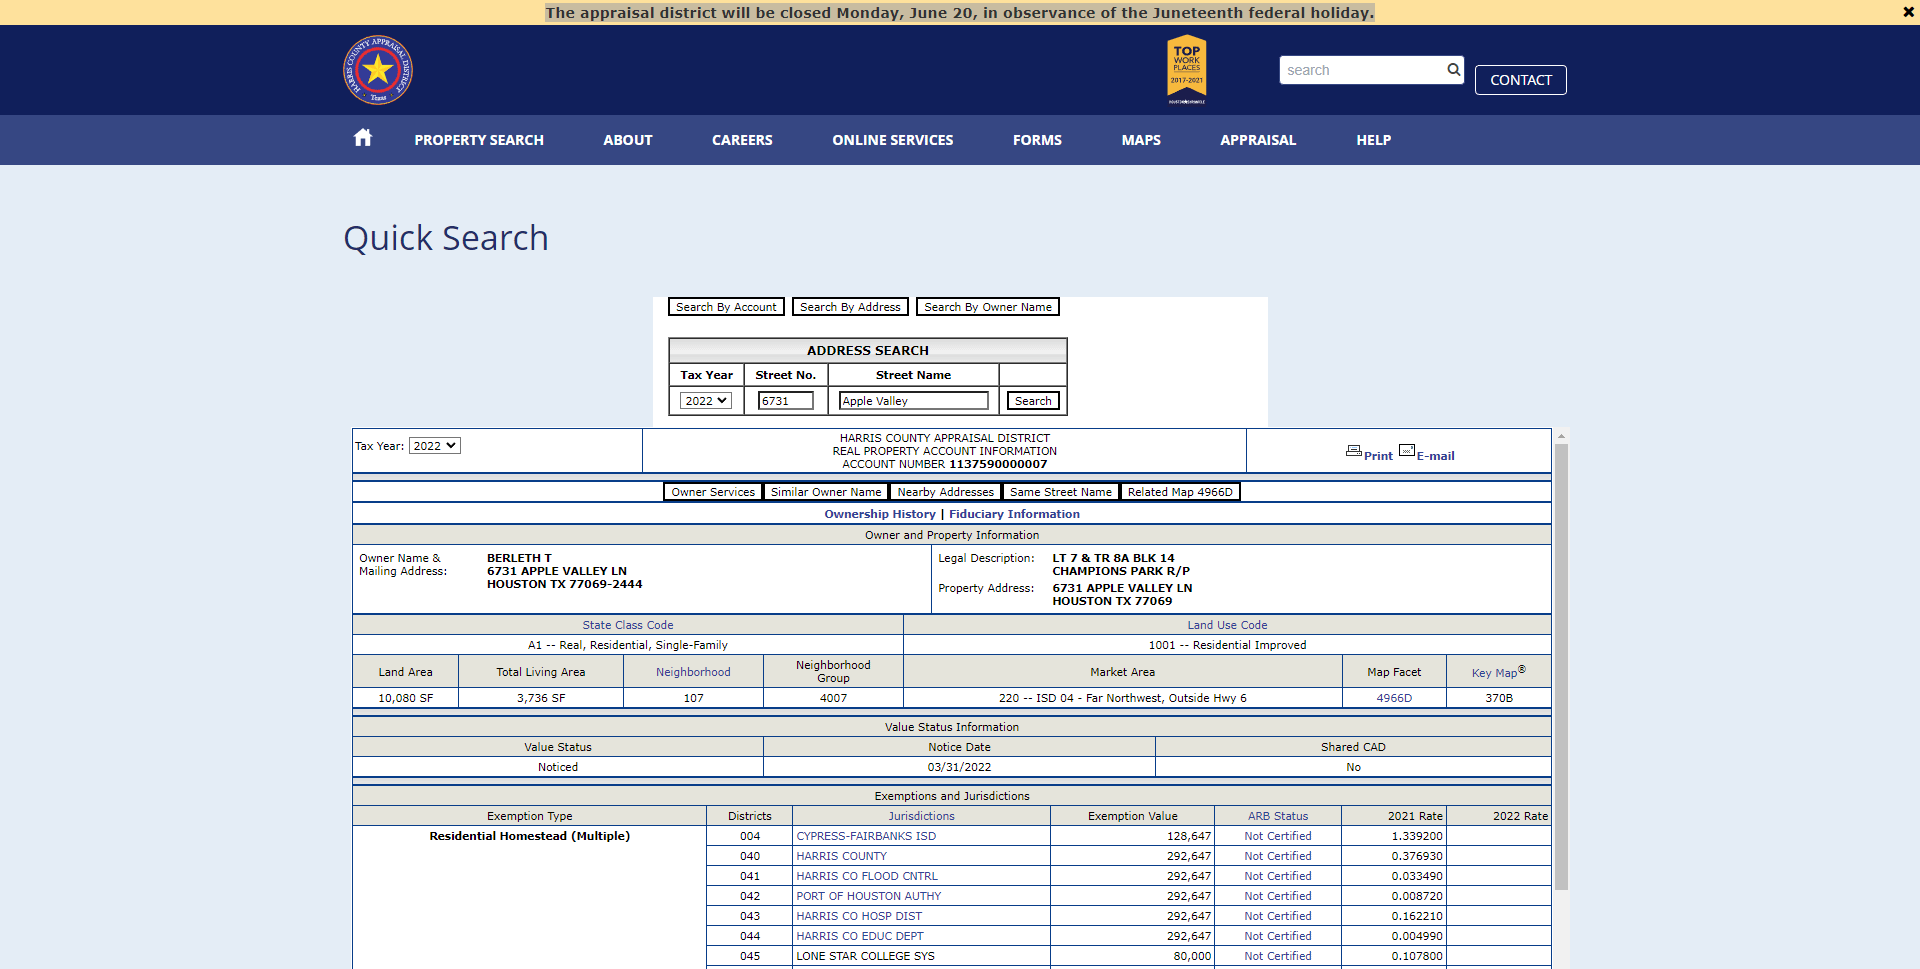Open the PROPERTY SEARCH menu
Screen dimensions: 1920x969
coord(479,140)
